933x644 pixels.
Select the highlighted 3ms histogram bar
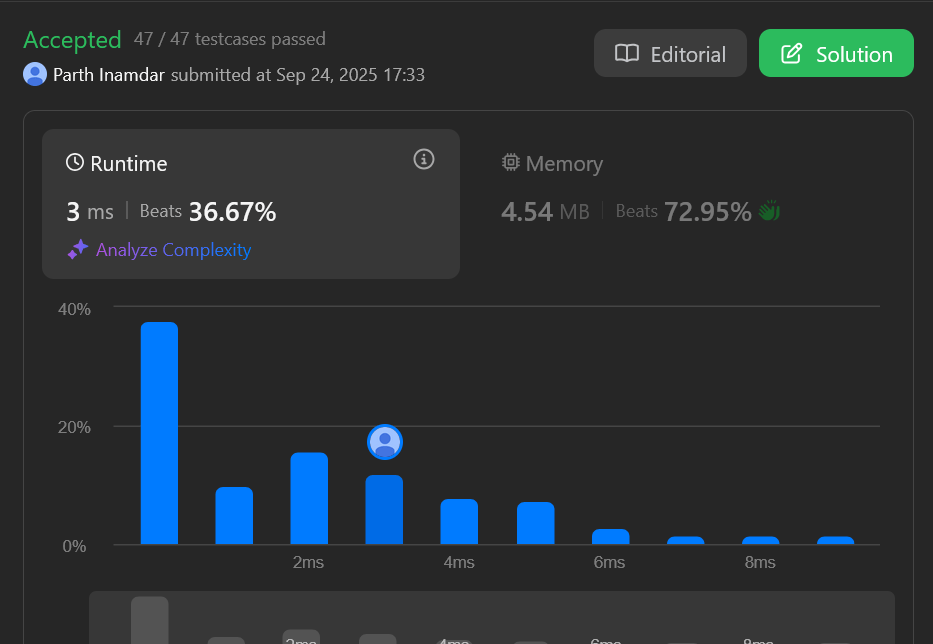(384, 510)
